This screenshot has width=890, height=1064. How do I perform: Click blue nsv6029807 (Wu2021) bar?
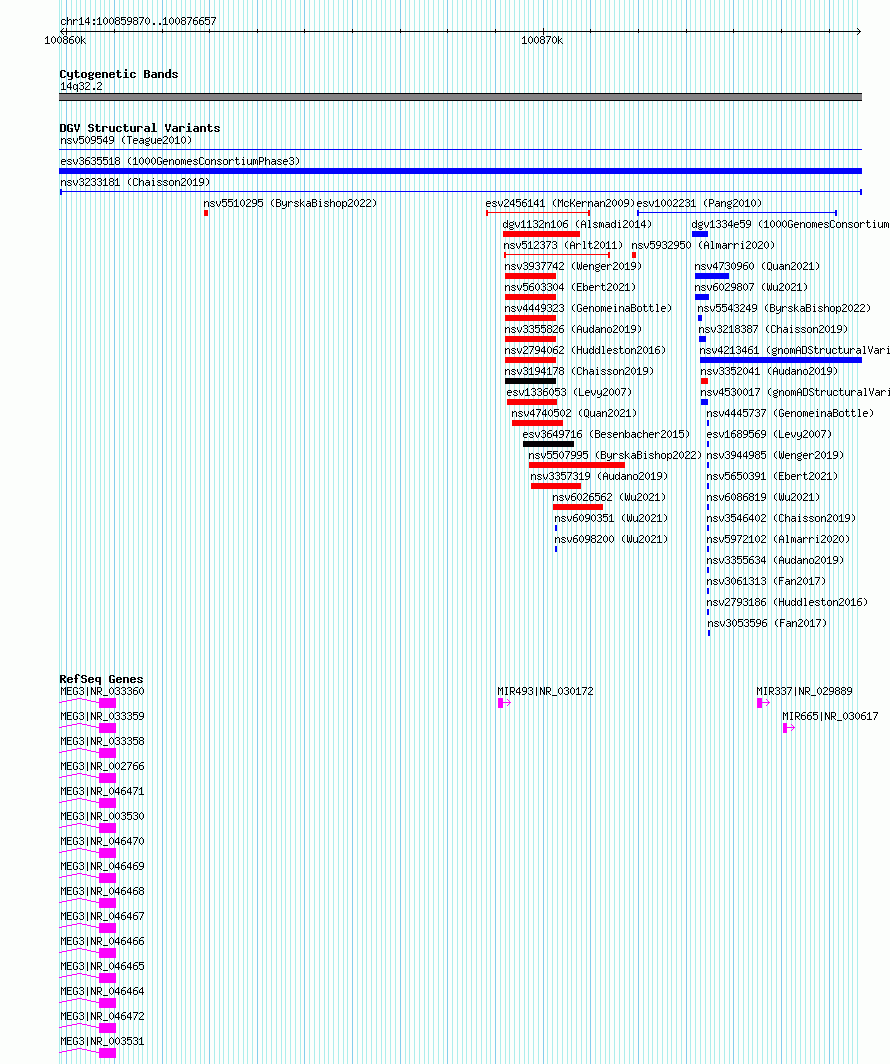tap(702, 297)
